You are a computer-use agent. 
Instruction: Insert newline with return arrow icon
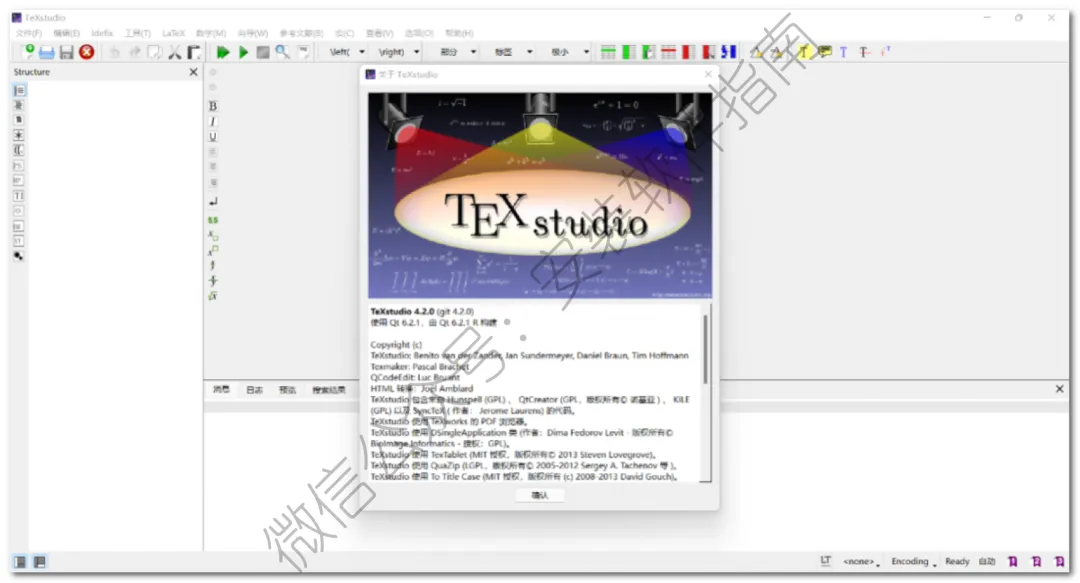coord(213,202)
